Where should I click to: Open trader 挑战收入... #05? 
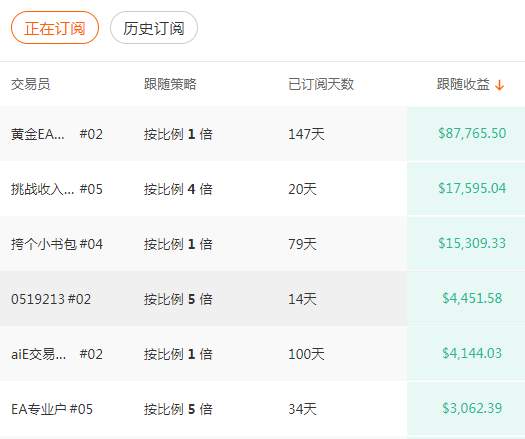[x=57, y=189]
